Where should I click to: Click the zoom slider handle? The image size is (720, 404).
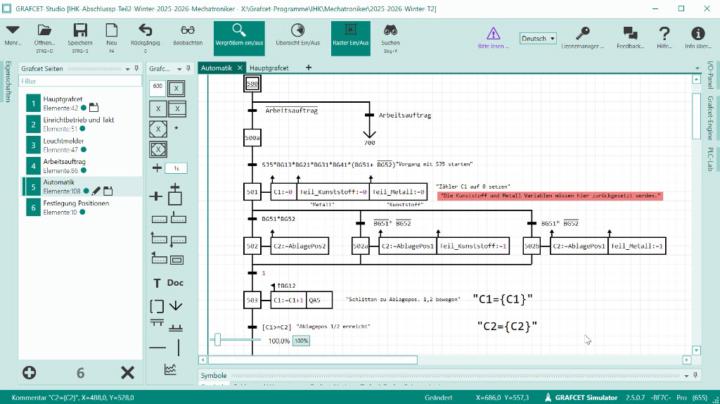pyautogui.click(x=218, y=340)
